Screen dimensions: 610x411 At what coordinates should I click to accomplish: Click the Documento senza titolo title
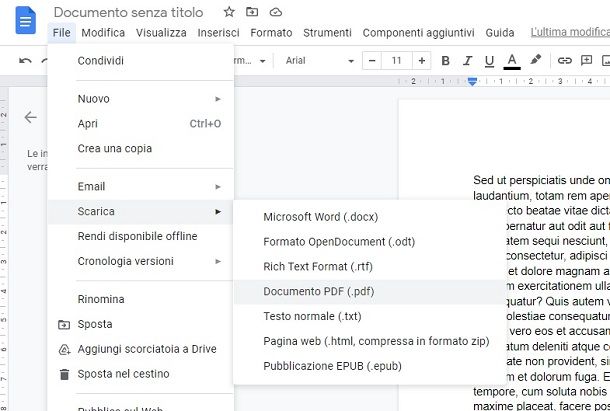tap(128, 12)
